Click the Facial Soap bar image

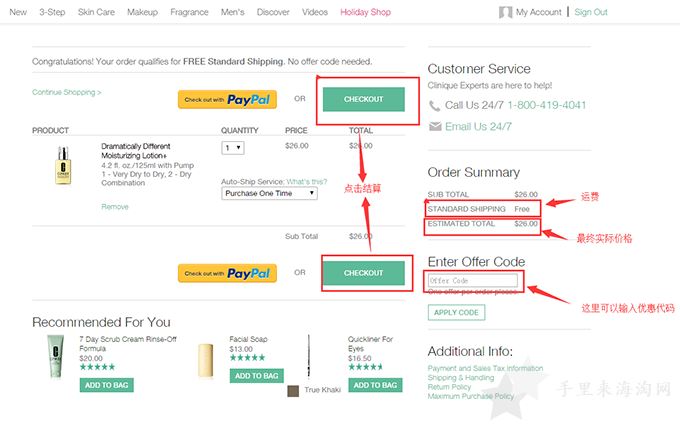pos(206,360)
